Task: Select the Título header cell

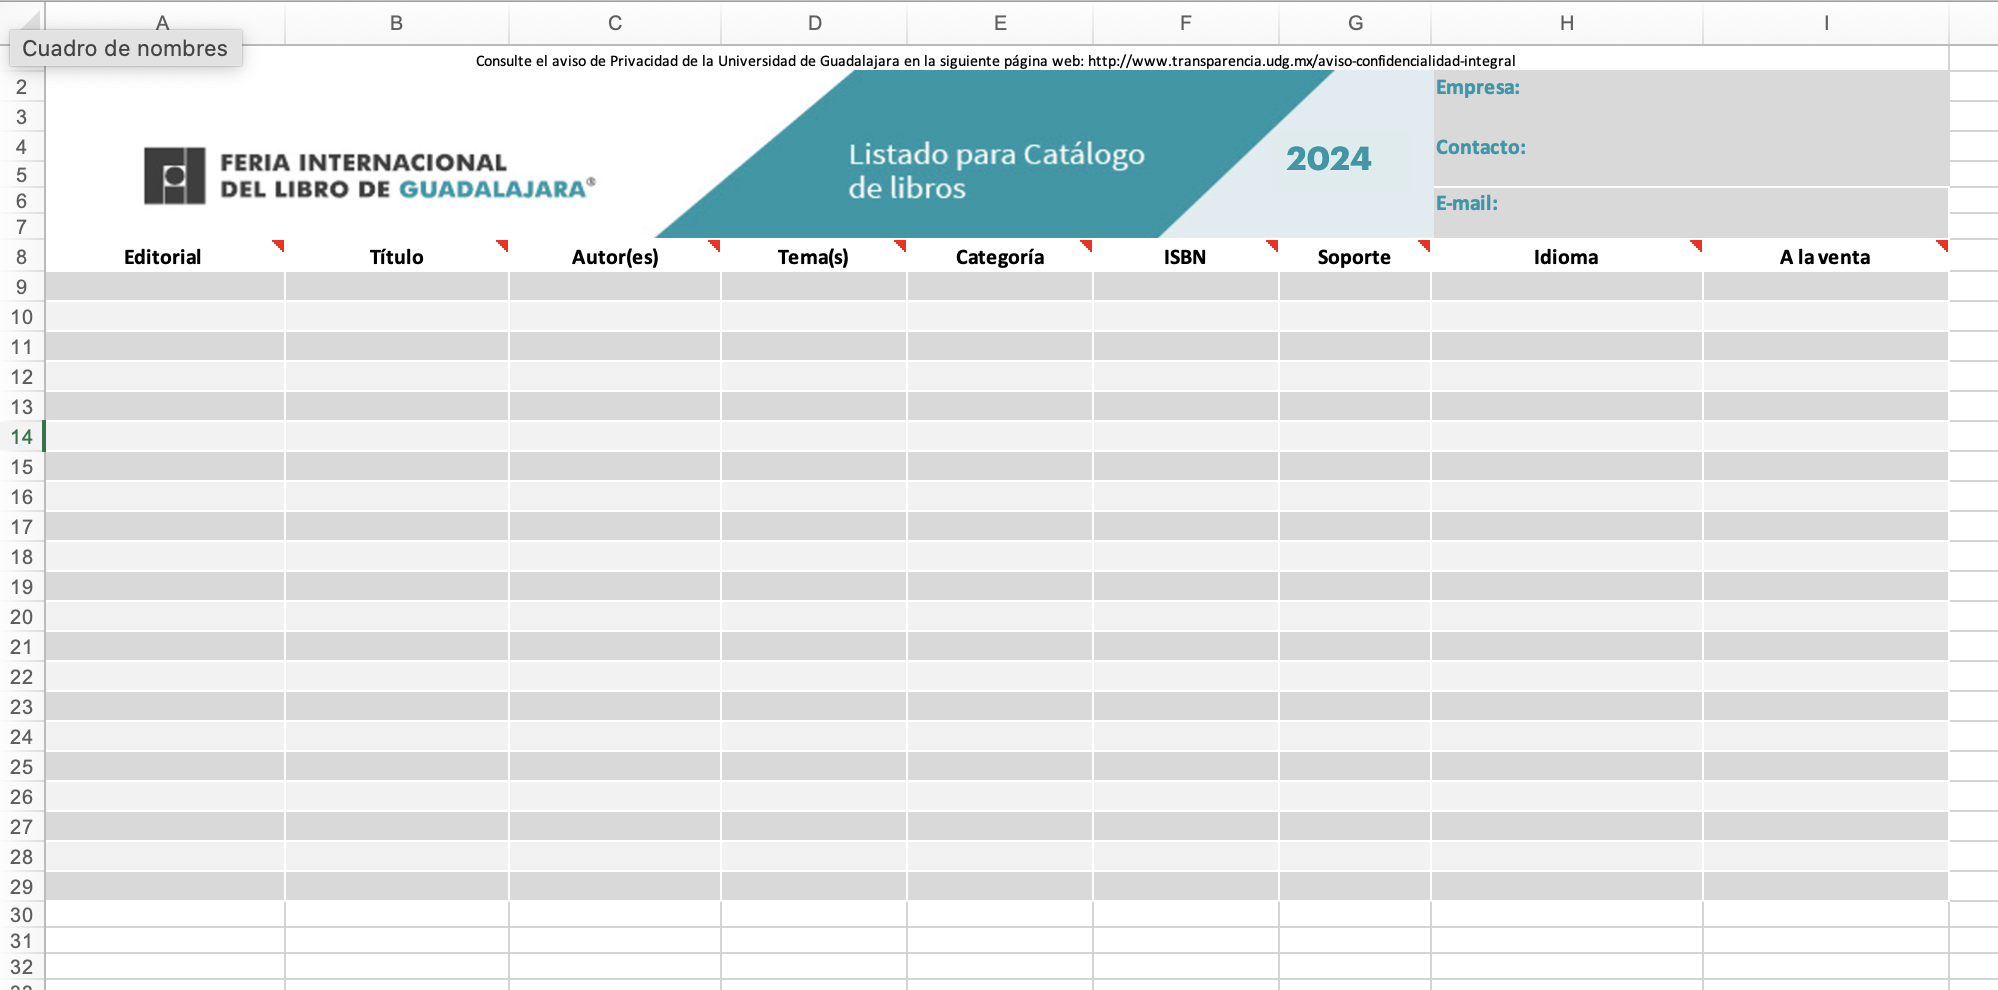Action: [x=397, y=257]
